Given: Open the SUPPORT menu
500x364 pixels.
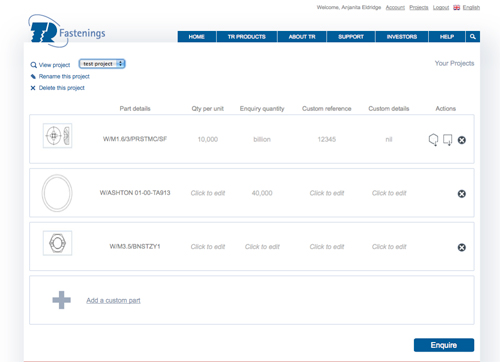Looking at the screenshot, I should (x=351, y=37).
